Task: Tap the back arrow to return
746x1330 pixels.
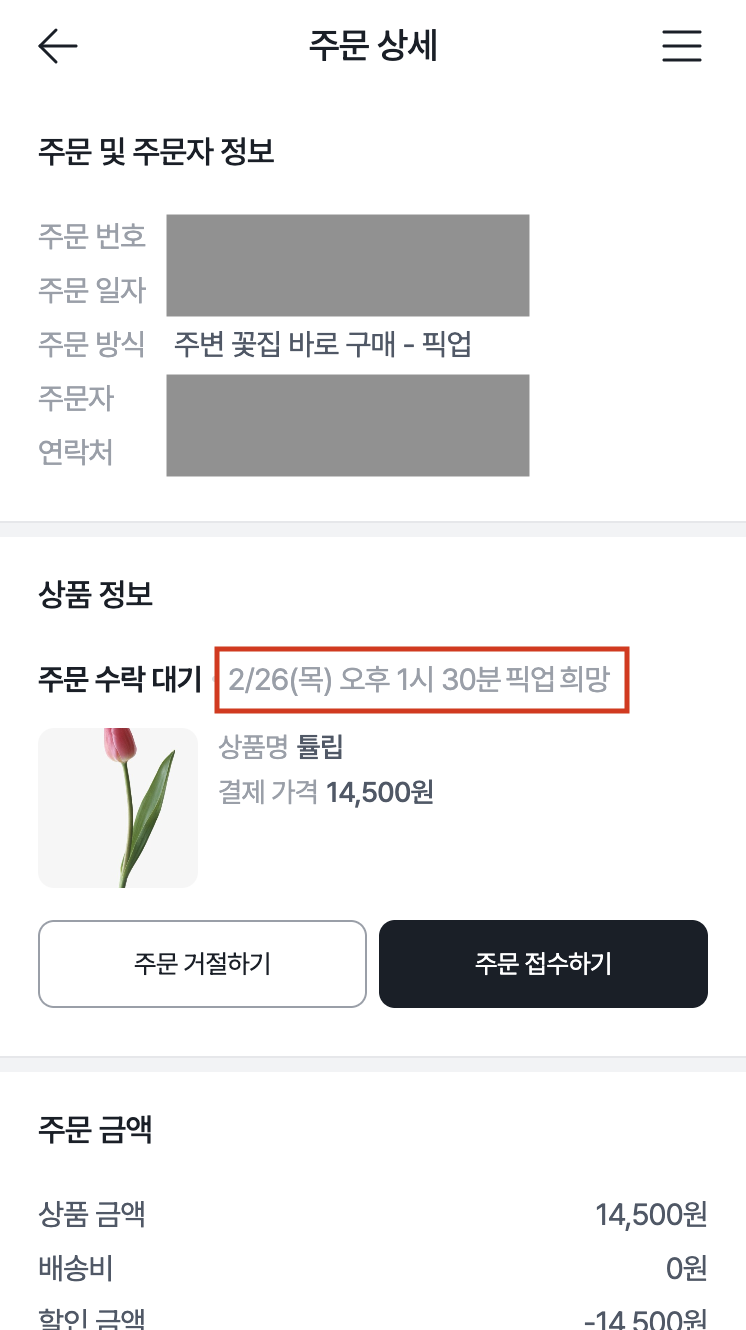Action: [x=57, y=45]
